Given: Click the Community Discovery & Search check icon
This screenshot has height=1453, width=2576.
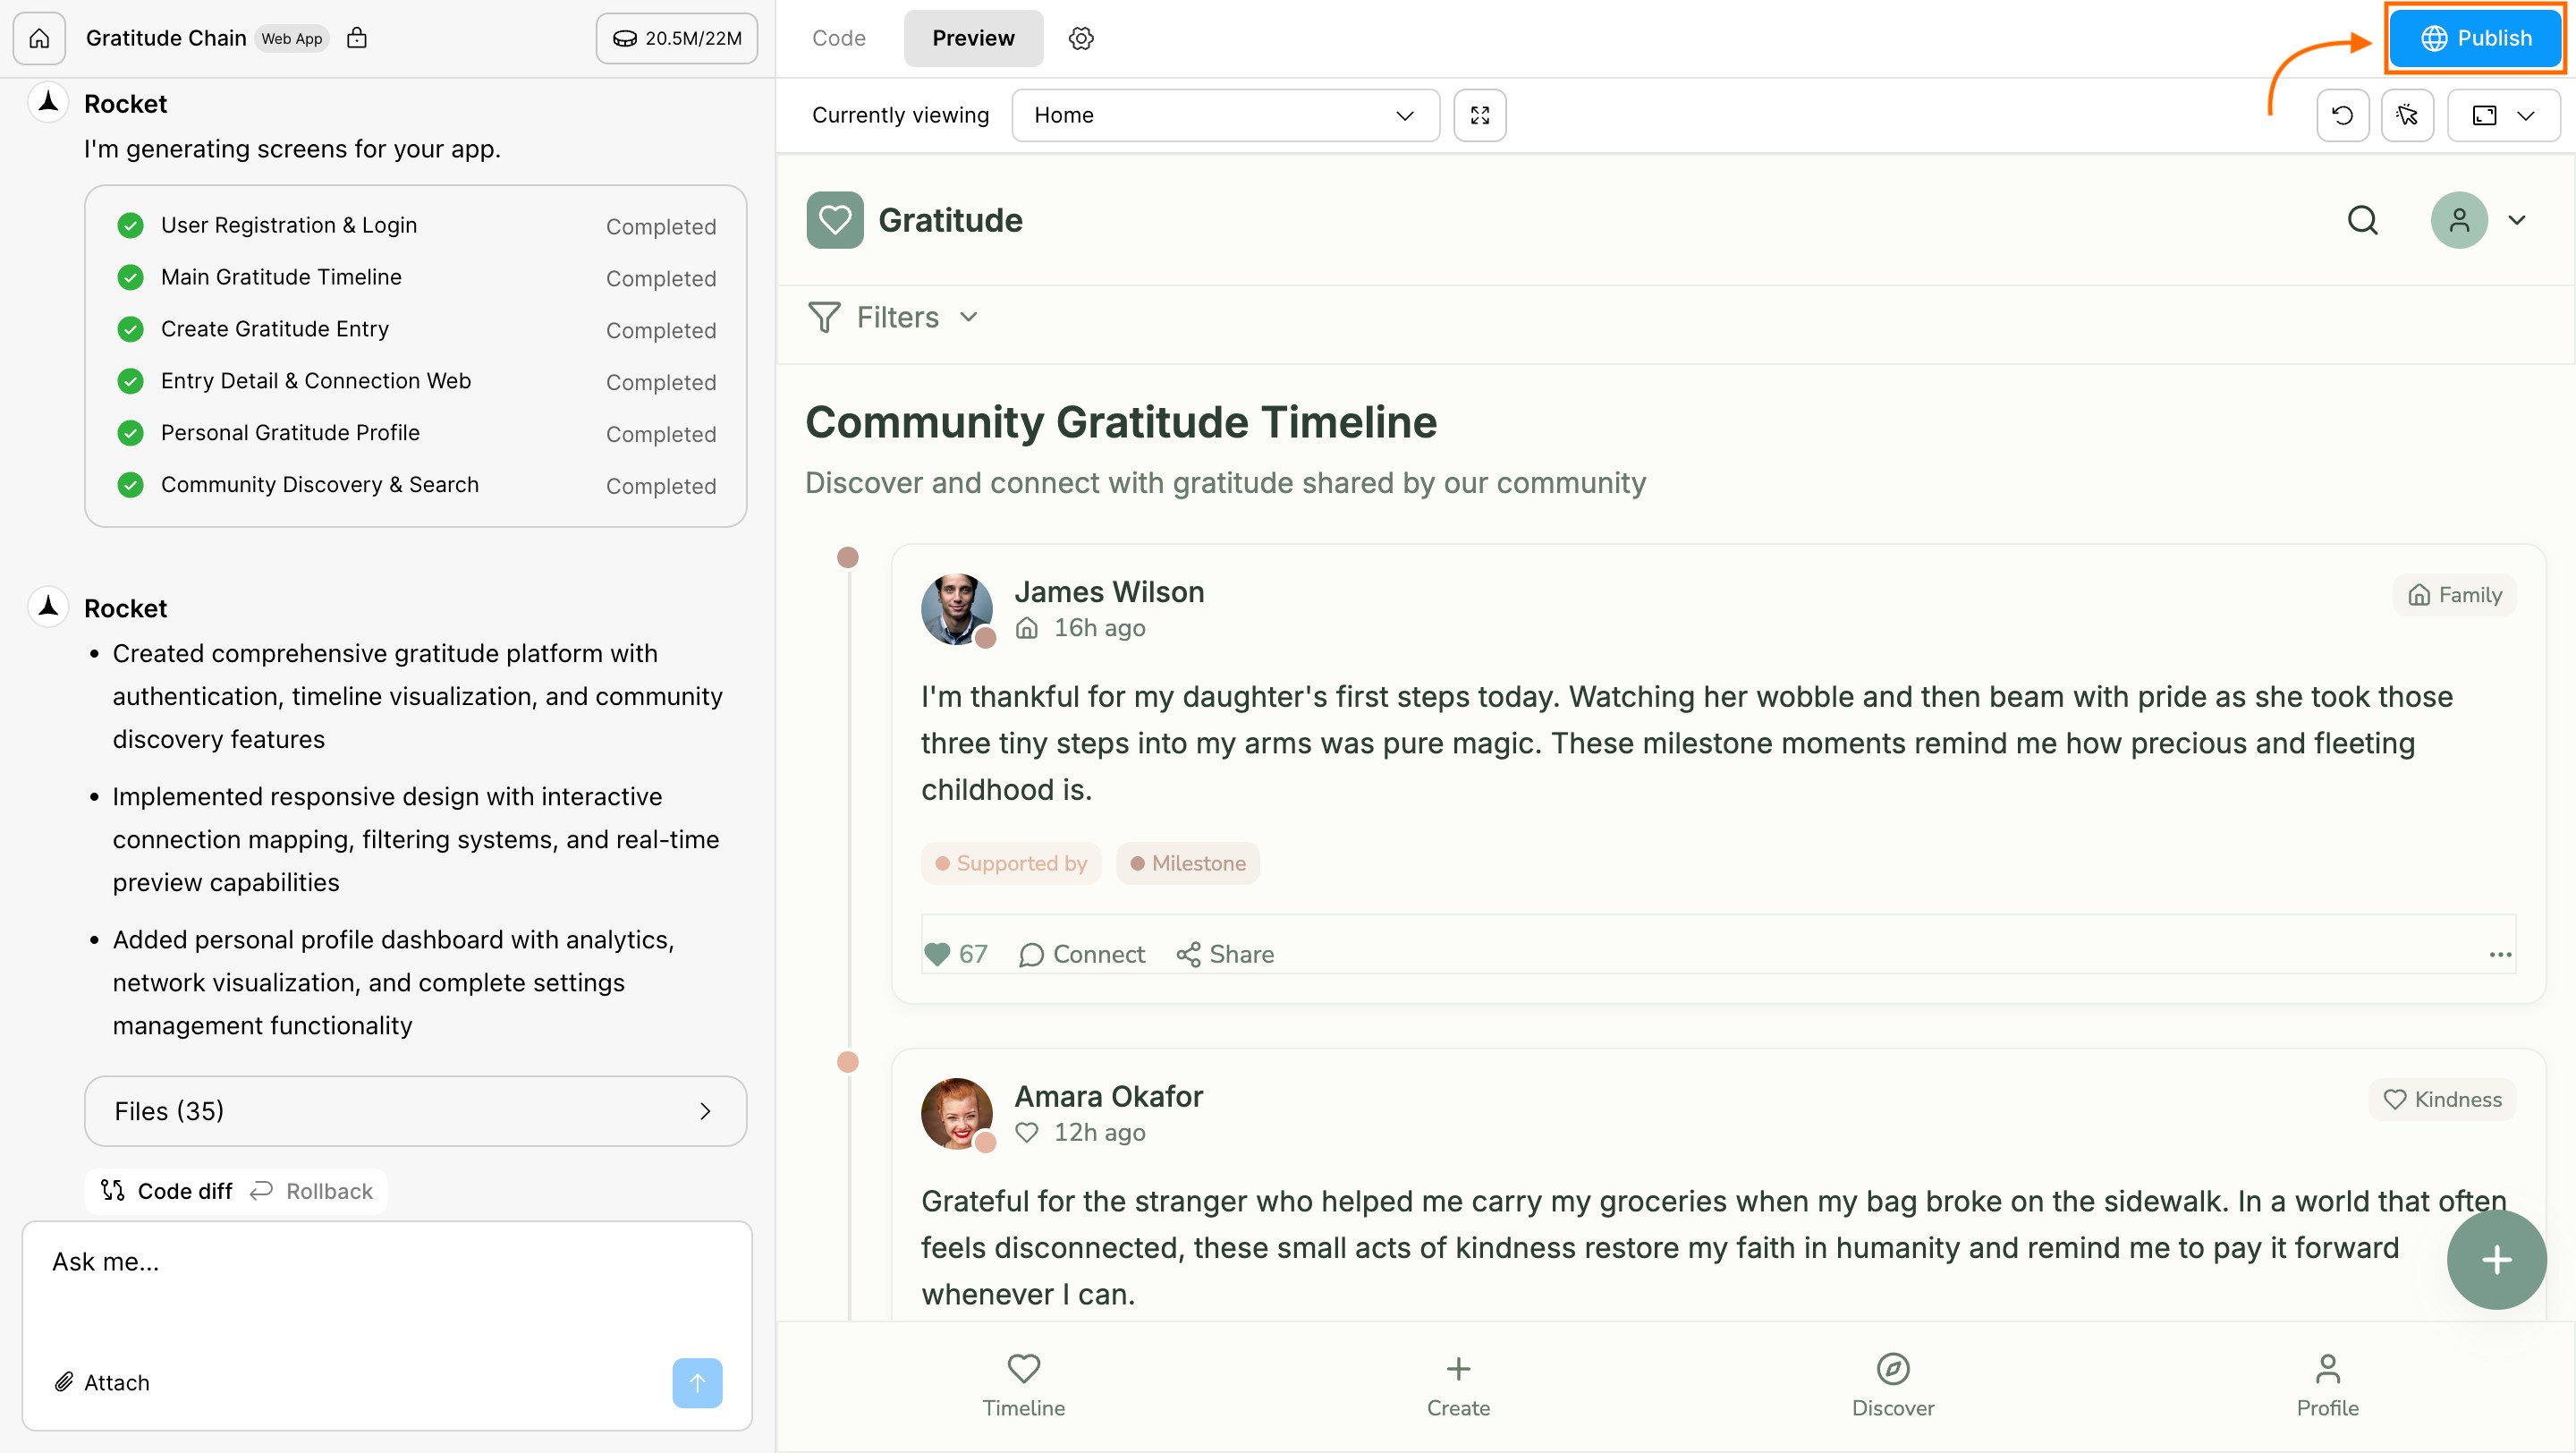Looking at the screenshot, I should tap(130, 485).
